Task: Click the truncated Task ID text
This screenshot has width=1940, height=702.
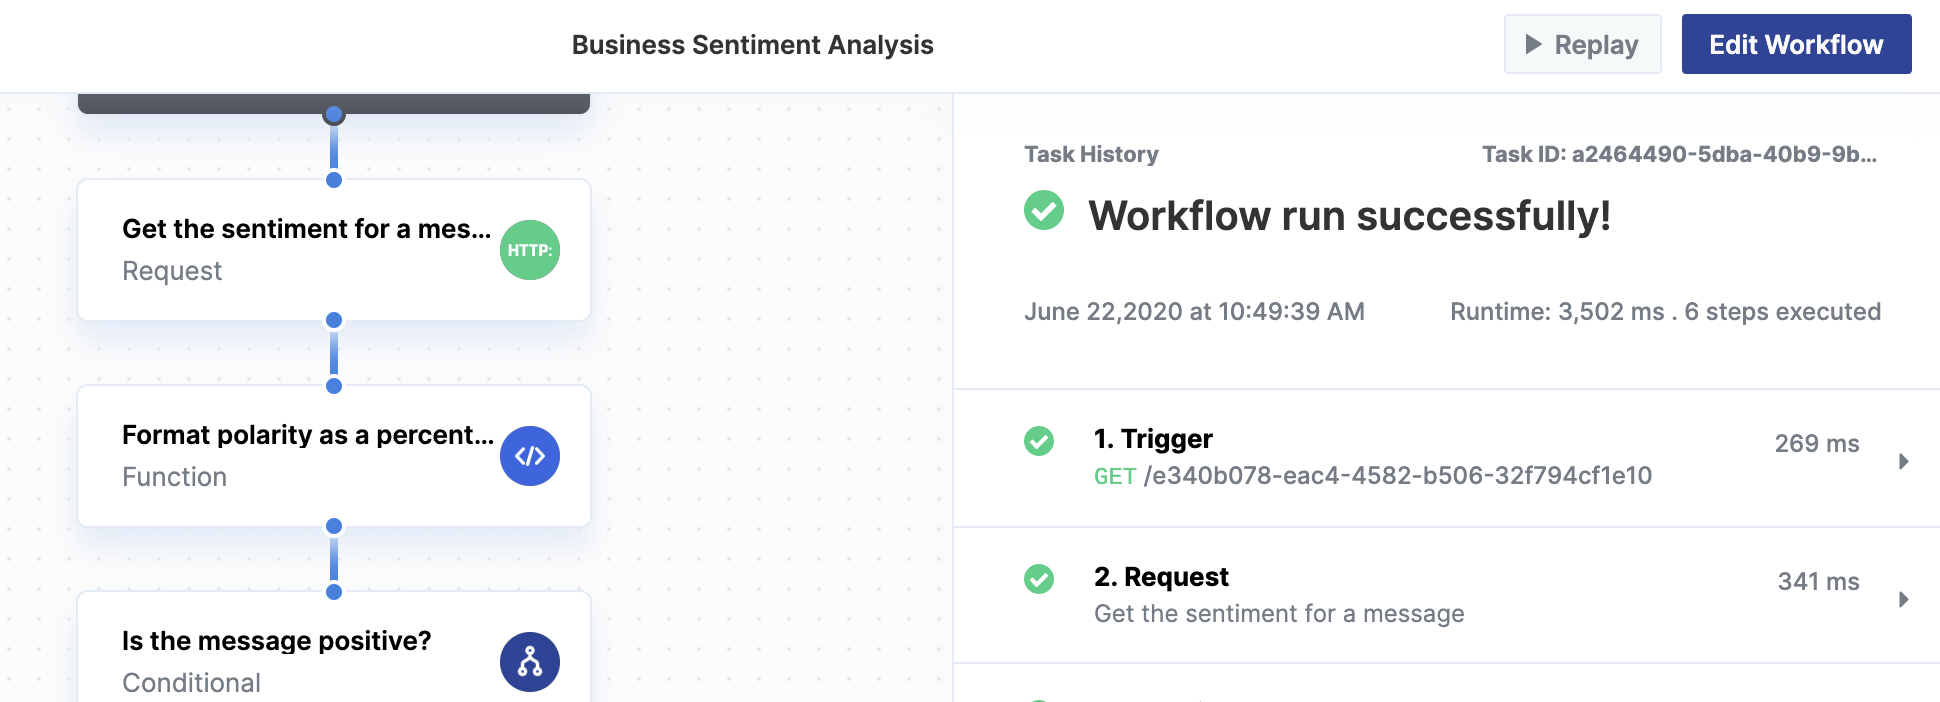Action: coord(1679,154)
